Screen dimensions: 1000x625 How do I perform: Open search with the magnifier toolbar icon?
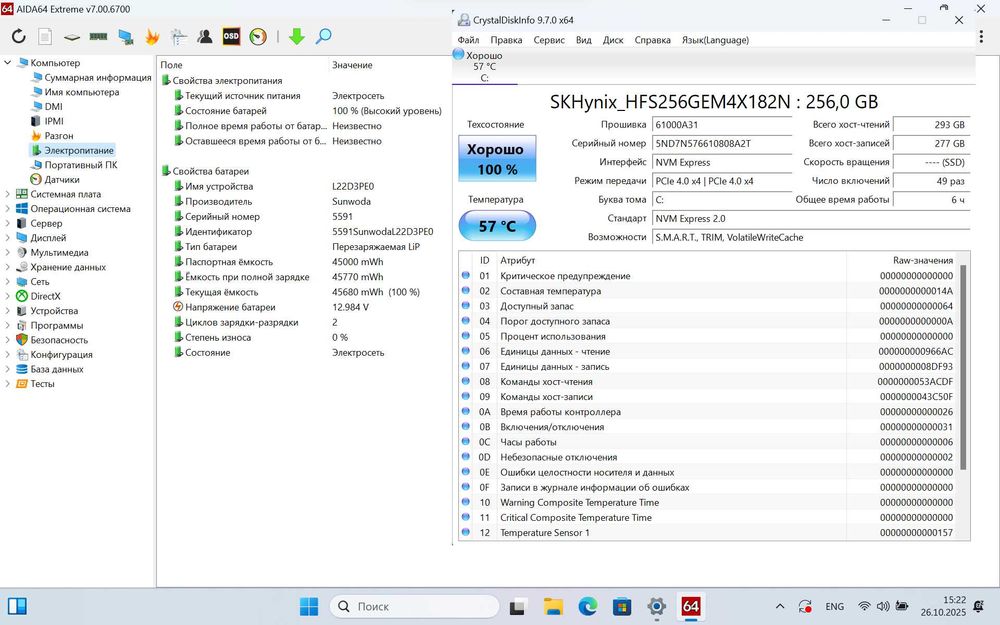(x=323, y=36)
